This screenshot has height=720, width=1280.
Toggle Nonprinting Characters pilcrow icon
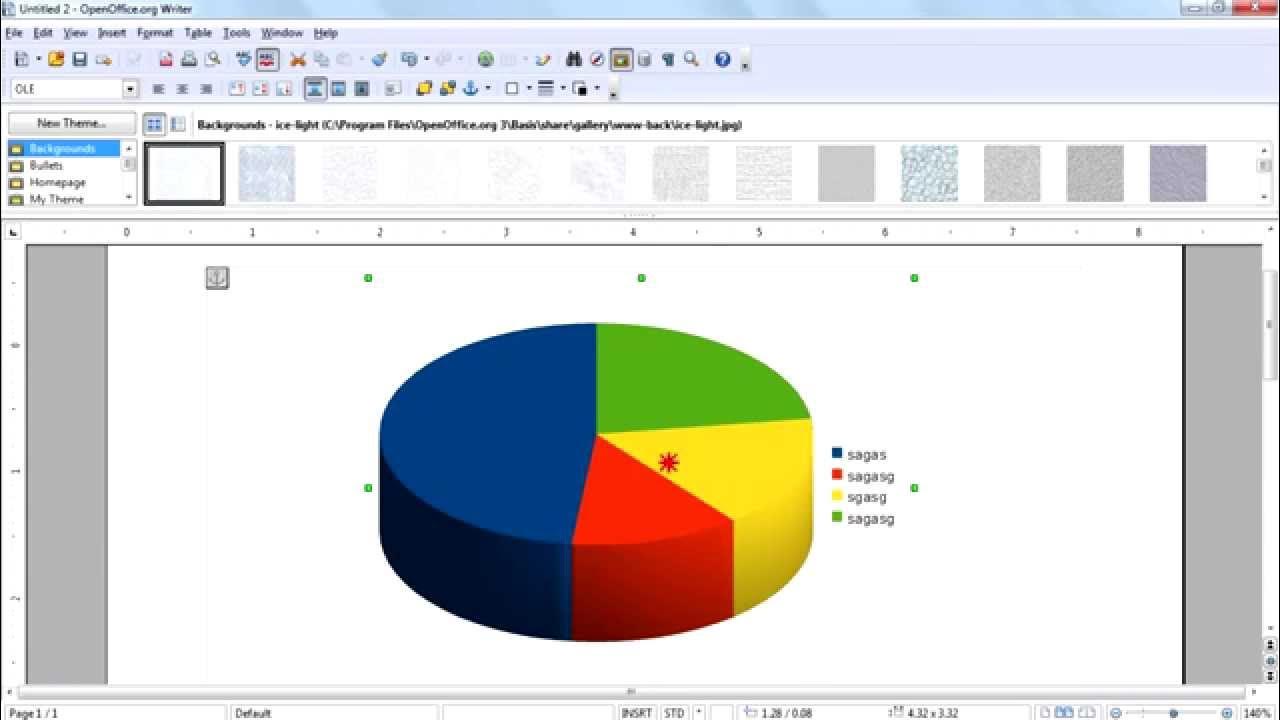coord(668,59)
